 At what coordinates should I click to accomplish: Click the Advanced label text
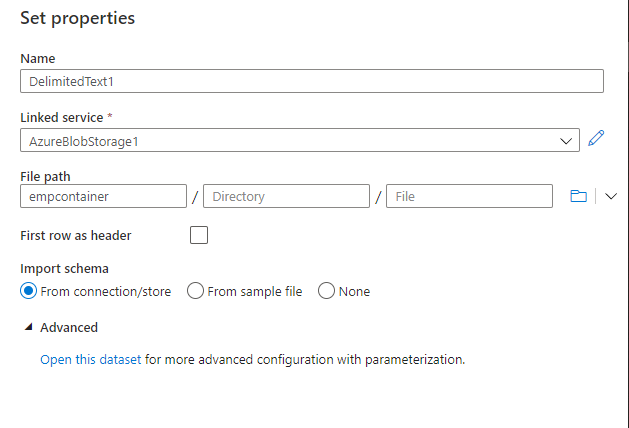click(x=69, y=327)
